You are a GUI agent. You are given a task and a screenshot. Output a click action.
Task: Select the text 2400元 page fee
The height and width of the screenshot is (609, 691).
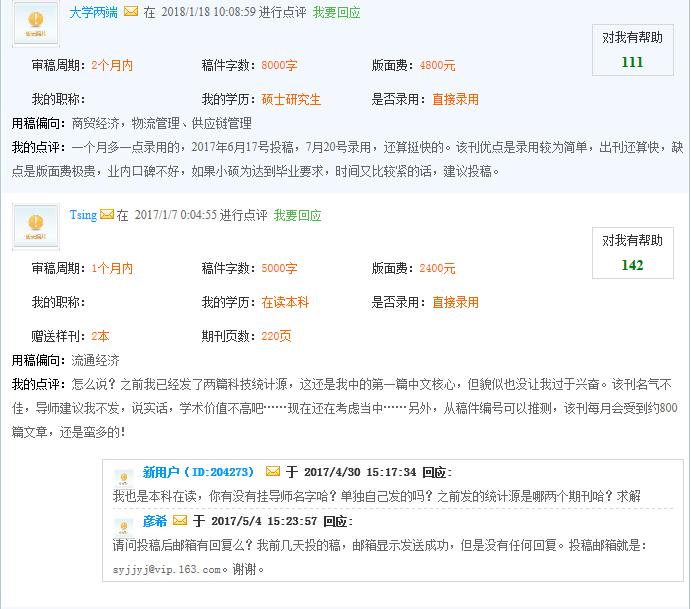pyautogui.click(x=437, y=268)
